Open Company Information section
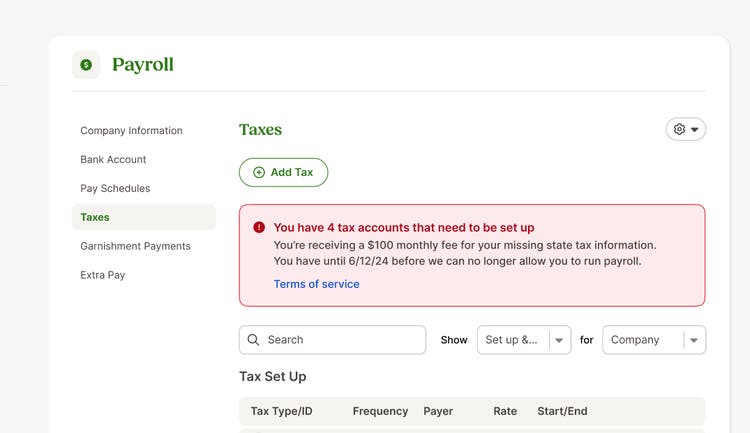The height and width of the screenshot is (433, 750). tap(132, 131)
